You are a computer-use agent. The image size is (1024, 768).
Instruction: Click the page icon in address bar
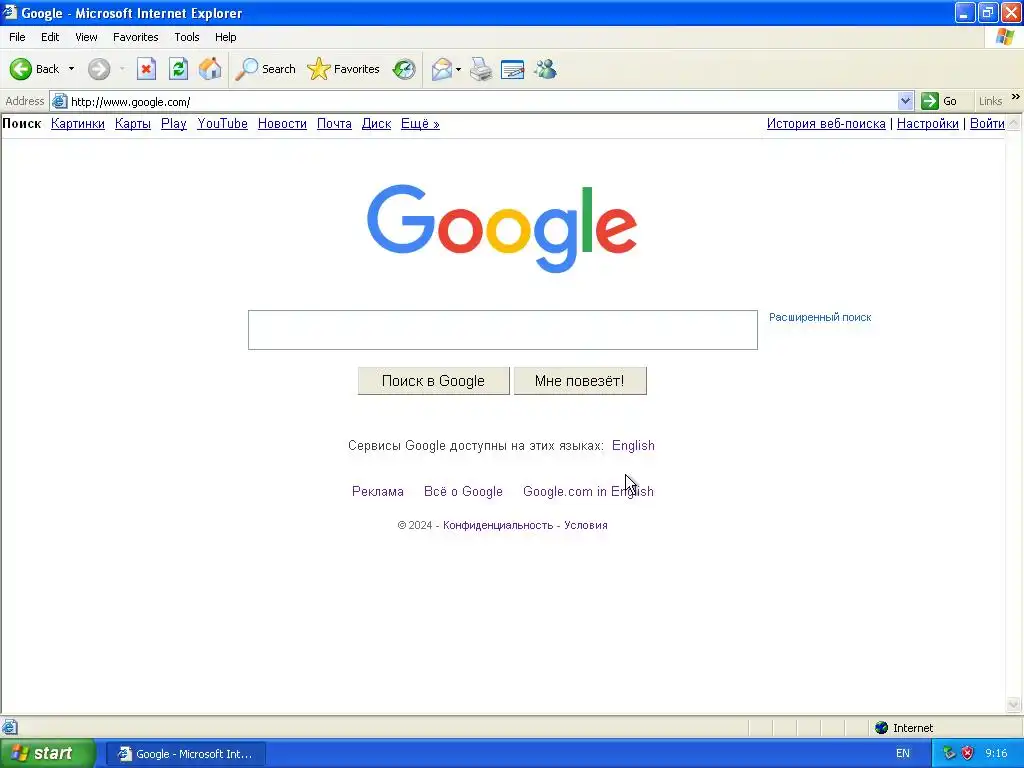[59, 101]
